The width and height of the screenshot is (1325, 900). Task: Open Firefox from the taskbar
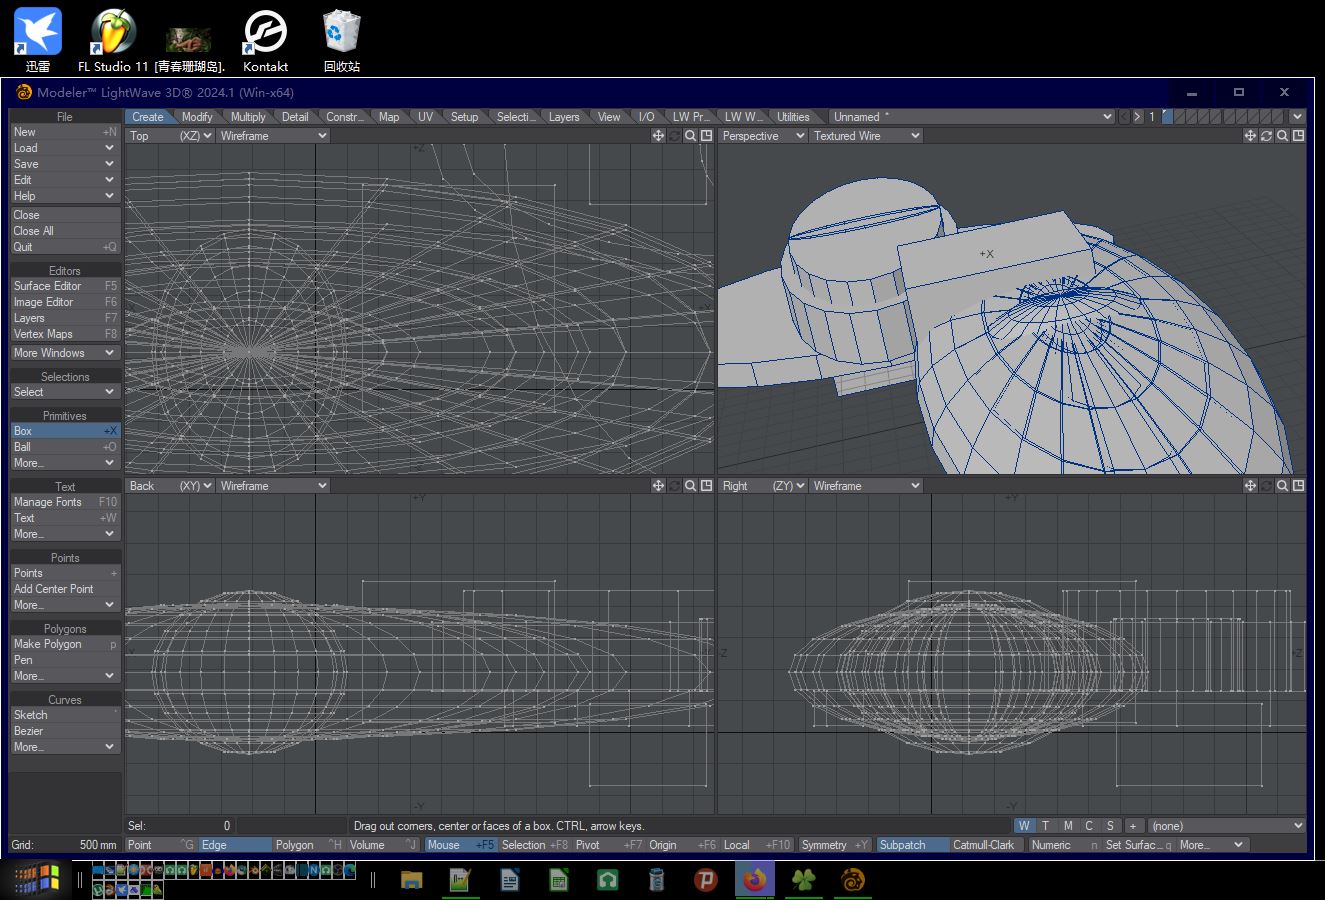(755, 880)
